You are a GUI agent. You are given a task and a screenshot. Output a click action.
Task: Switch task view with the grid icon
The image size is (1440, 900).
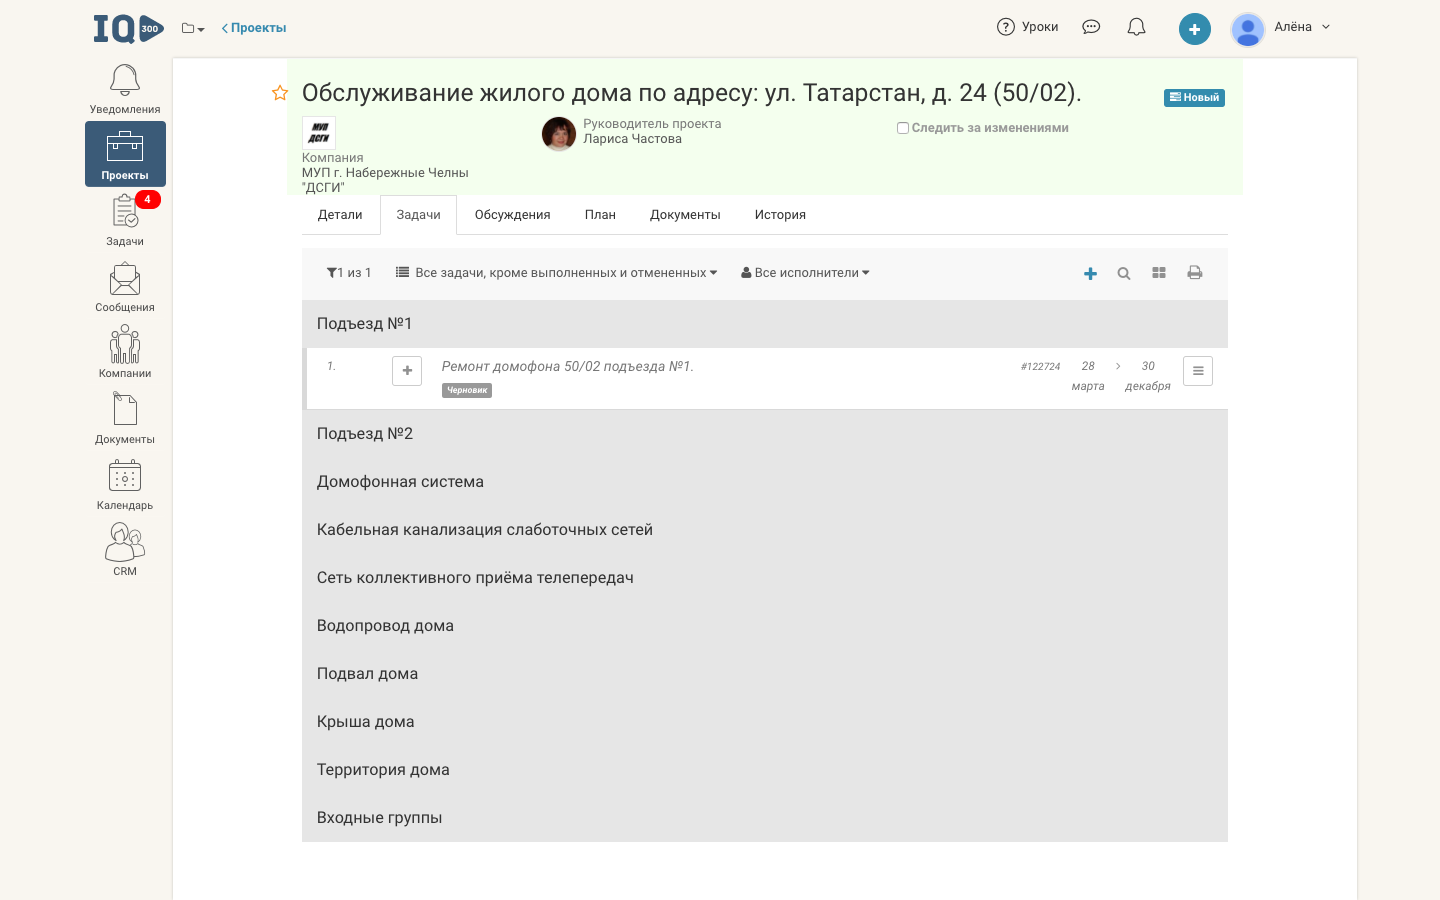[1158, 272]
